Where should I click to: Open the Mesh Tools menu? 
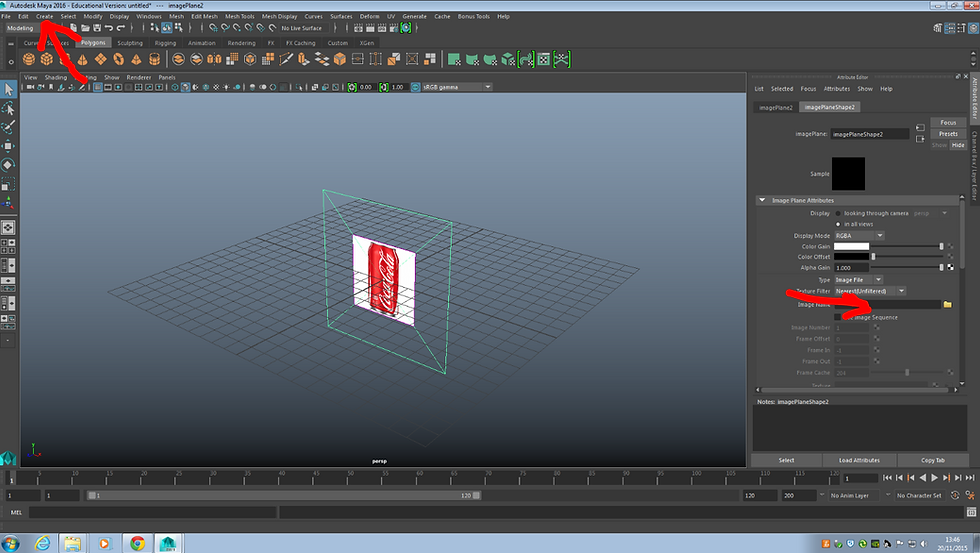point(239,16)
